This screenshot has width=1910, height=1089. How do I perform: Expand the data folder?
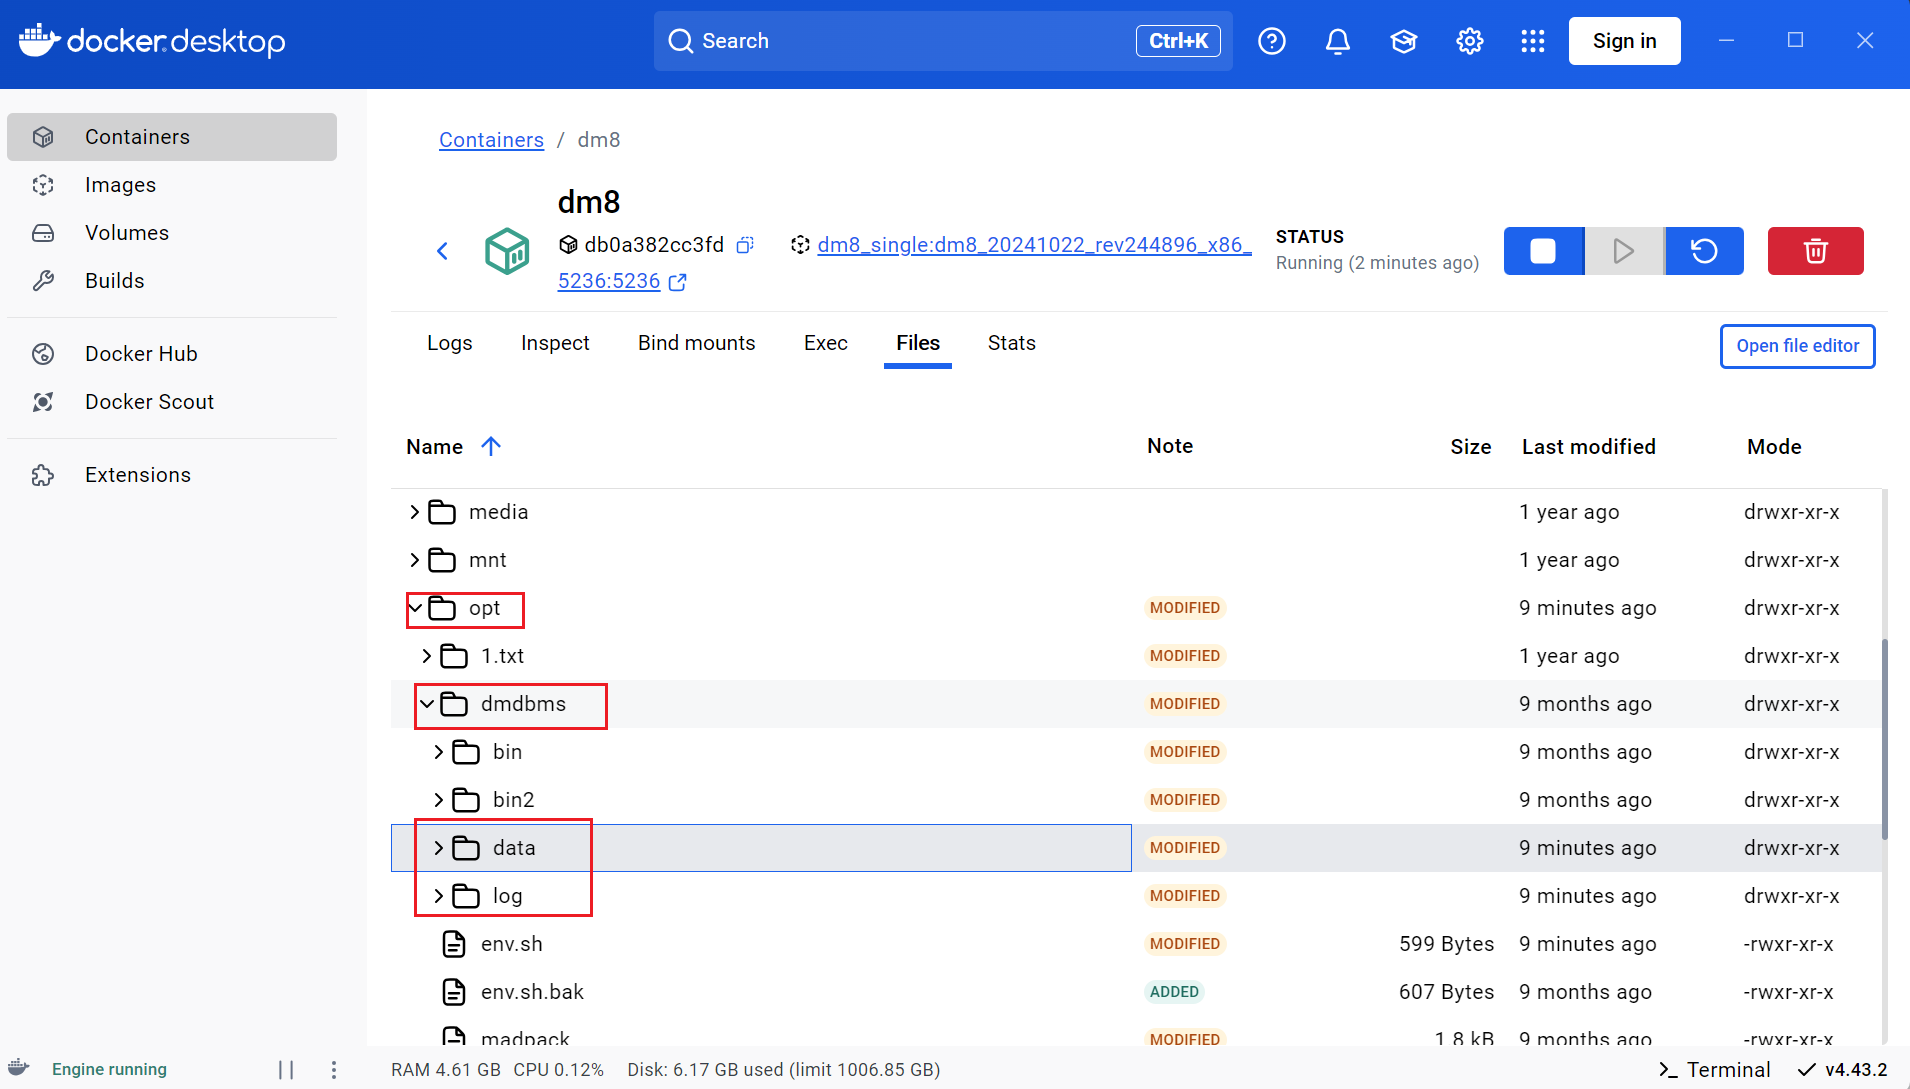coord(438,848)
